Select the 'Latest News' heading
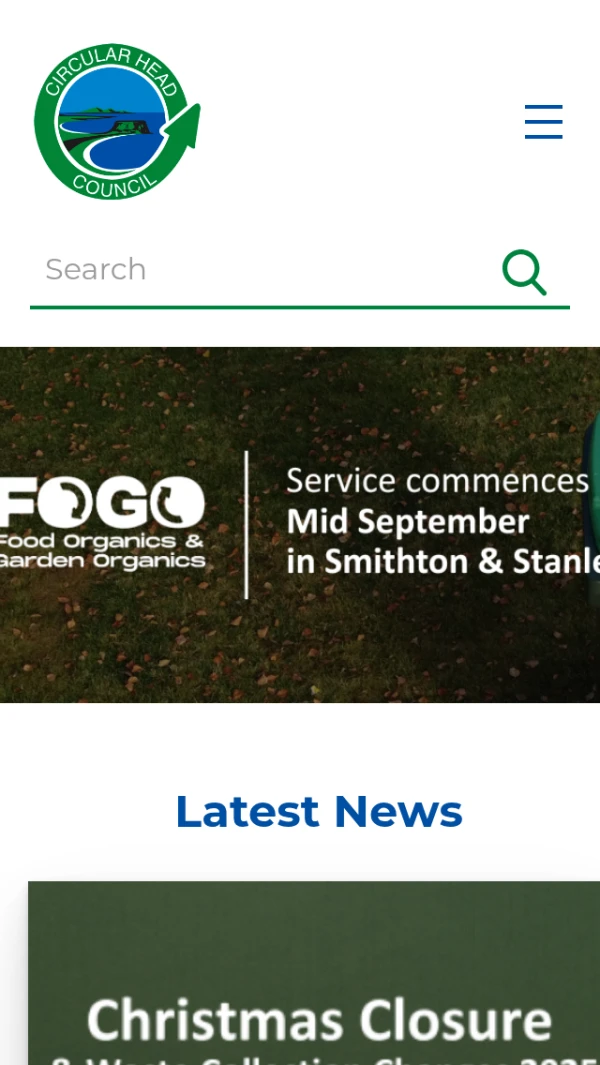 [319, 811]
